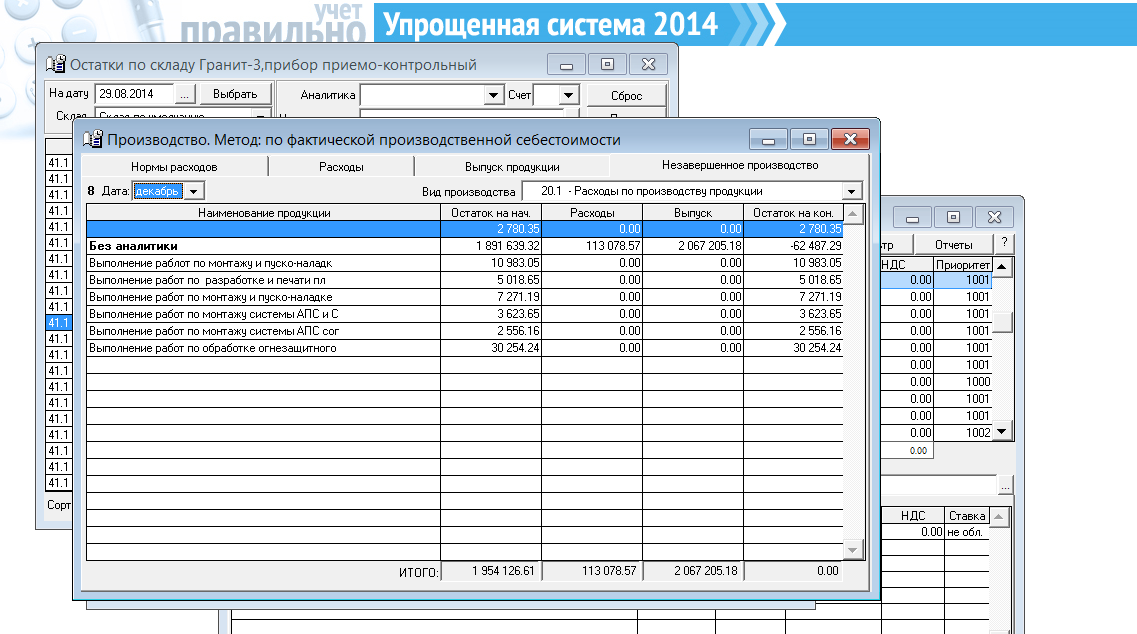Open the Выпуск продукции tab
The image size is (1137, 634).
pos(512,167)
